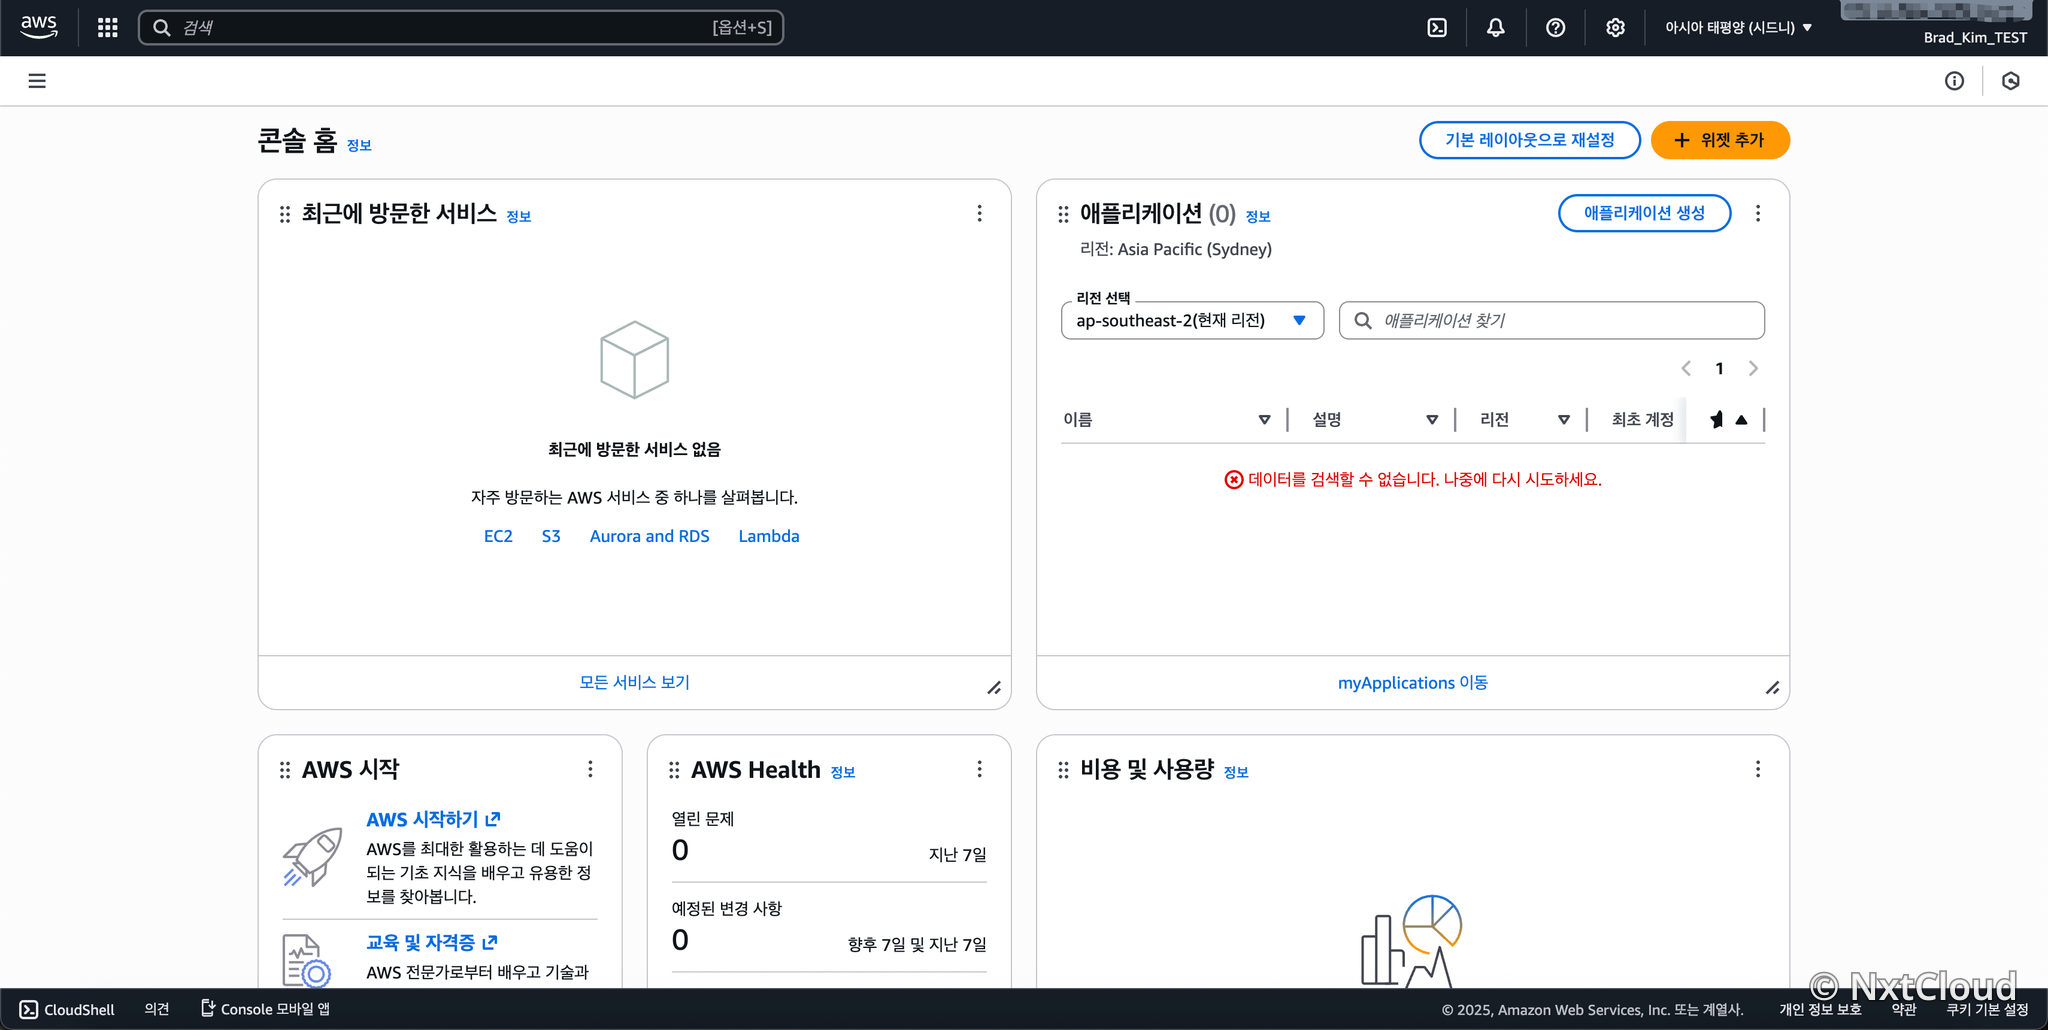Sort applications by 리전 column
The width and height of the screenshot is (2048, 1030).
1564,420
